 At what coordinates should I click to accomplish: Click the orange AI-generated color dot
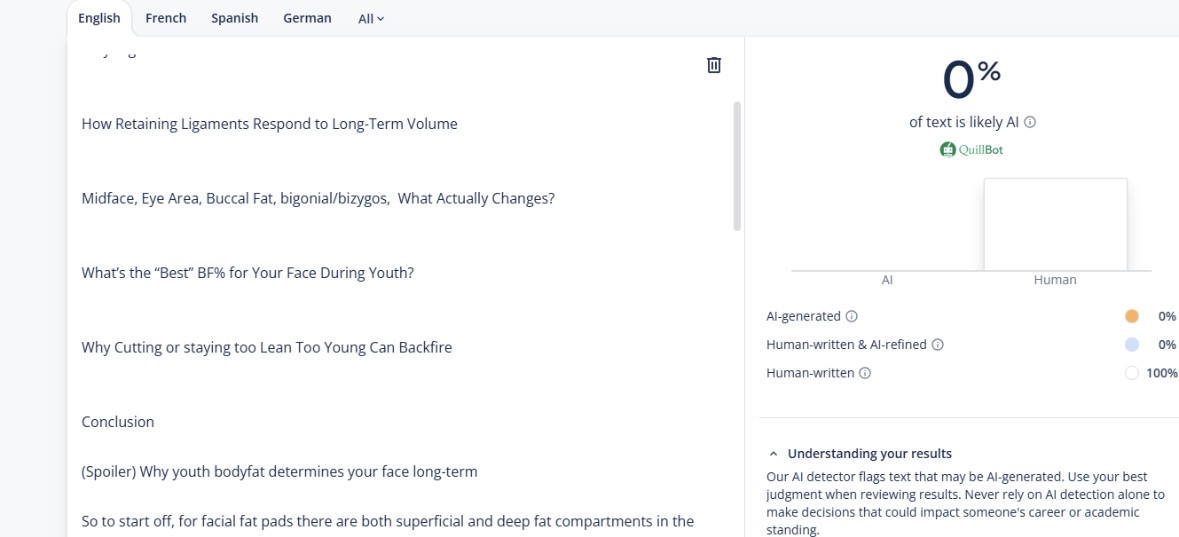coord(1132,316)
